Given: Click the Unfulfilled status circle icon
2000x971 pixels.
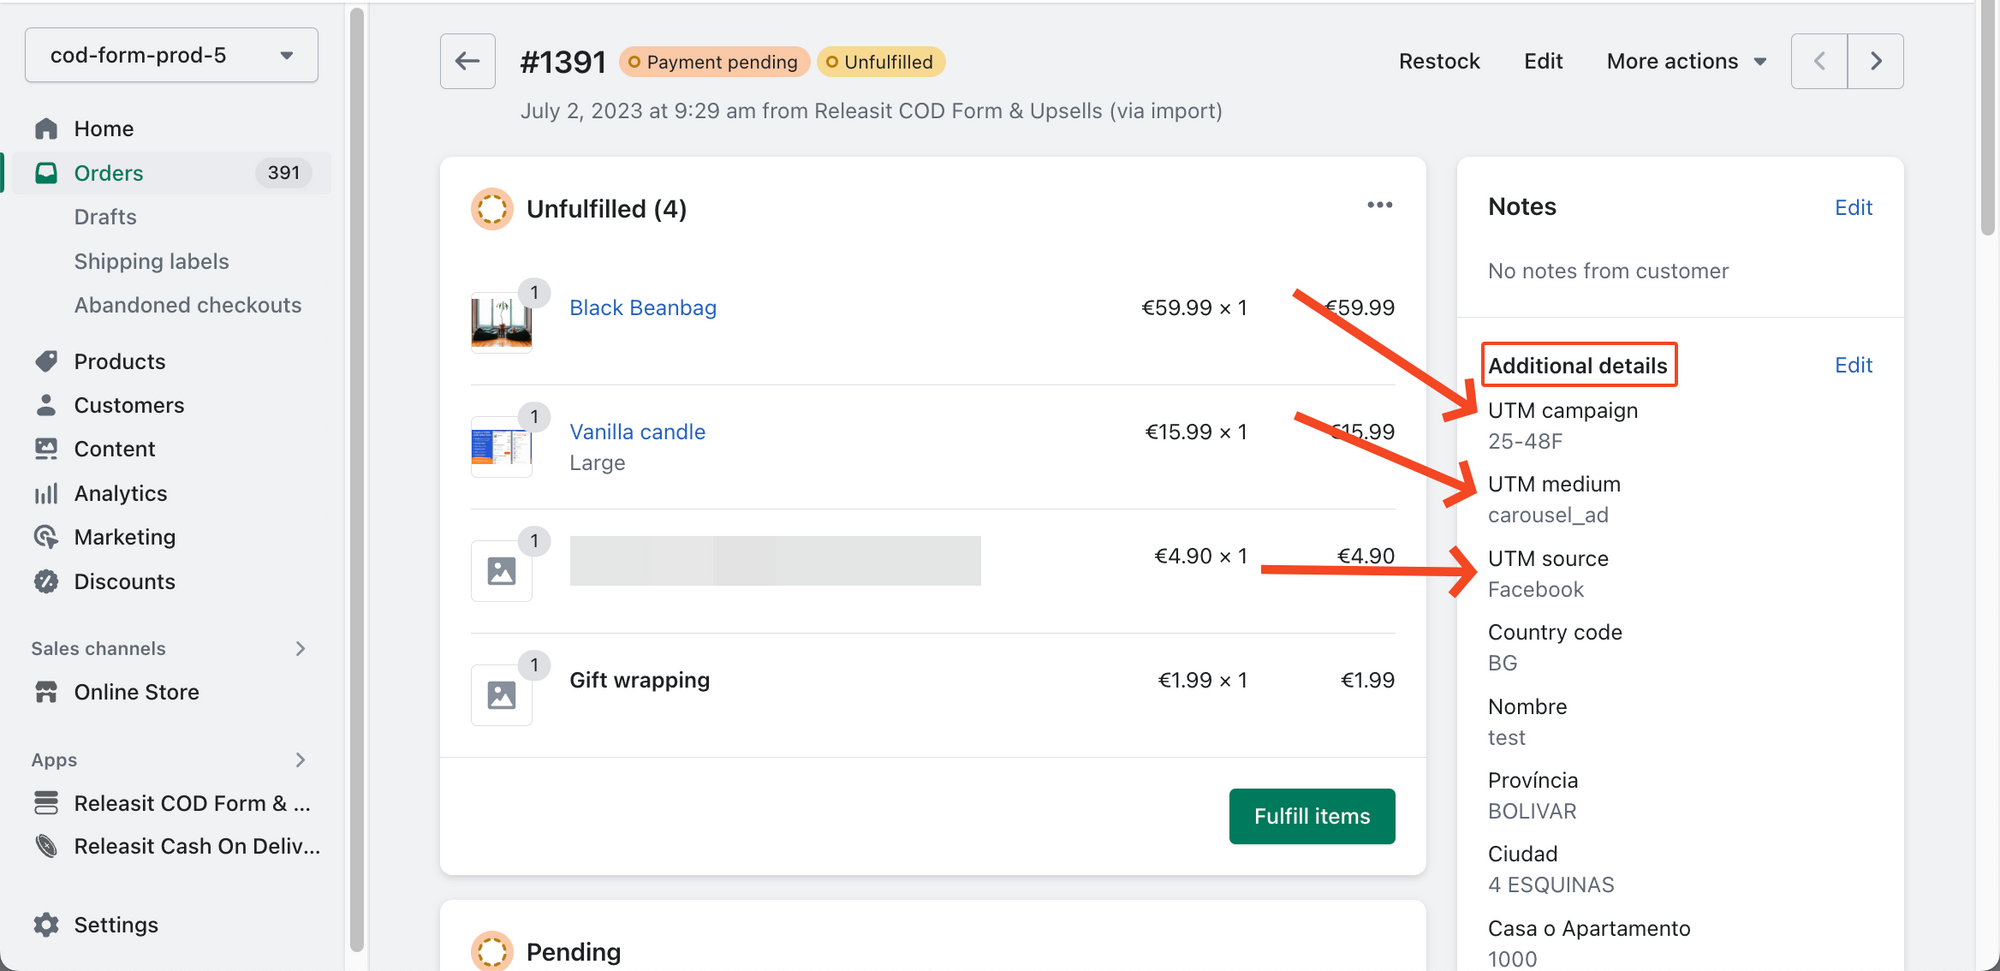Looking at the screenshot, I should 492,209.
